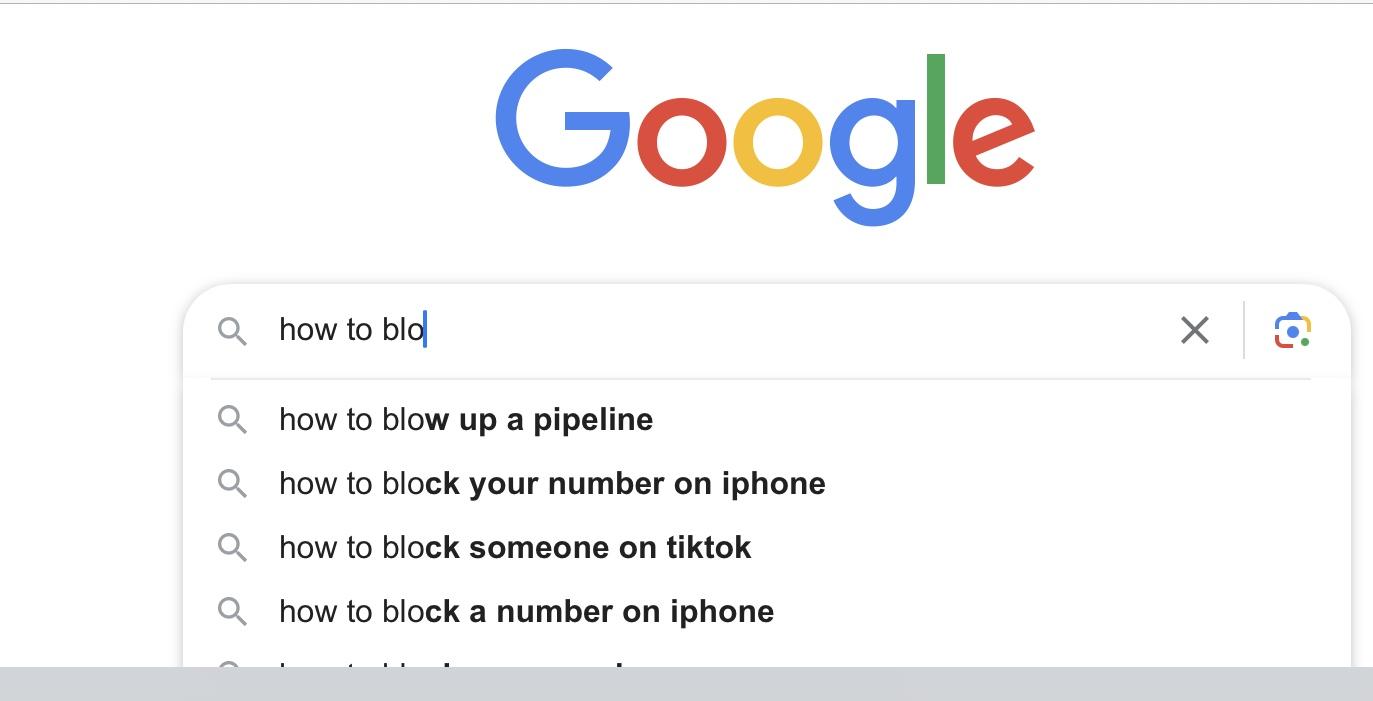Choose 'how to block your number on iphone'
The image size is (1373, 701).
tap(766, 484)
